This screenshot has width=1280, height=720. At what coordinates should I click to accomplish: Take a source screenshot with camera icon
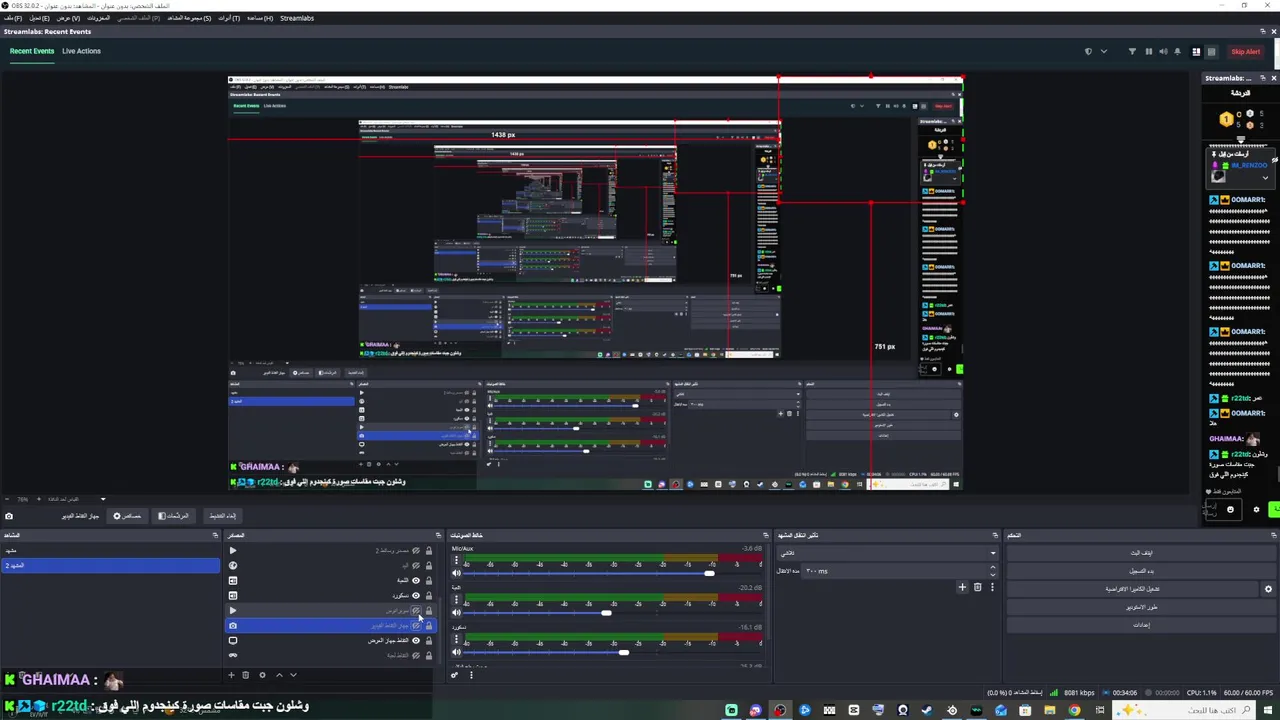[9, 516]
